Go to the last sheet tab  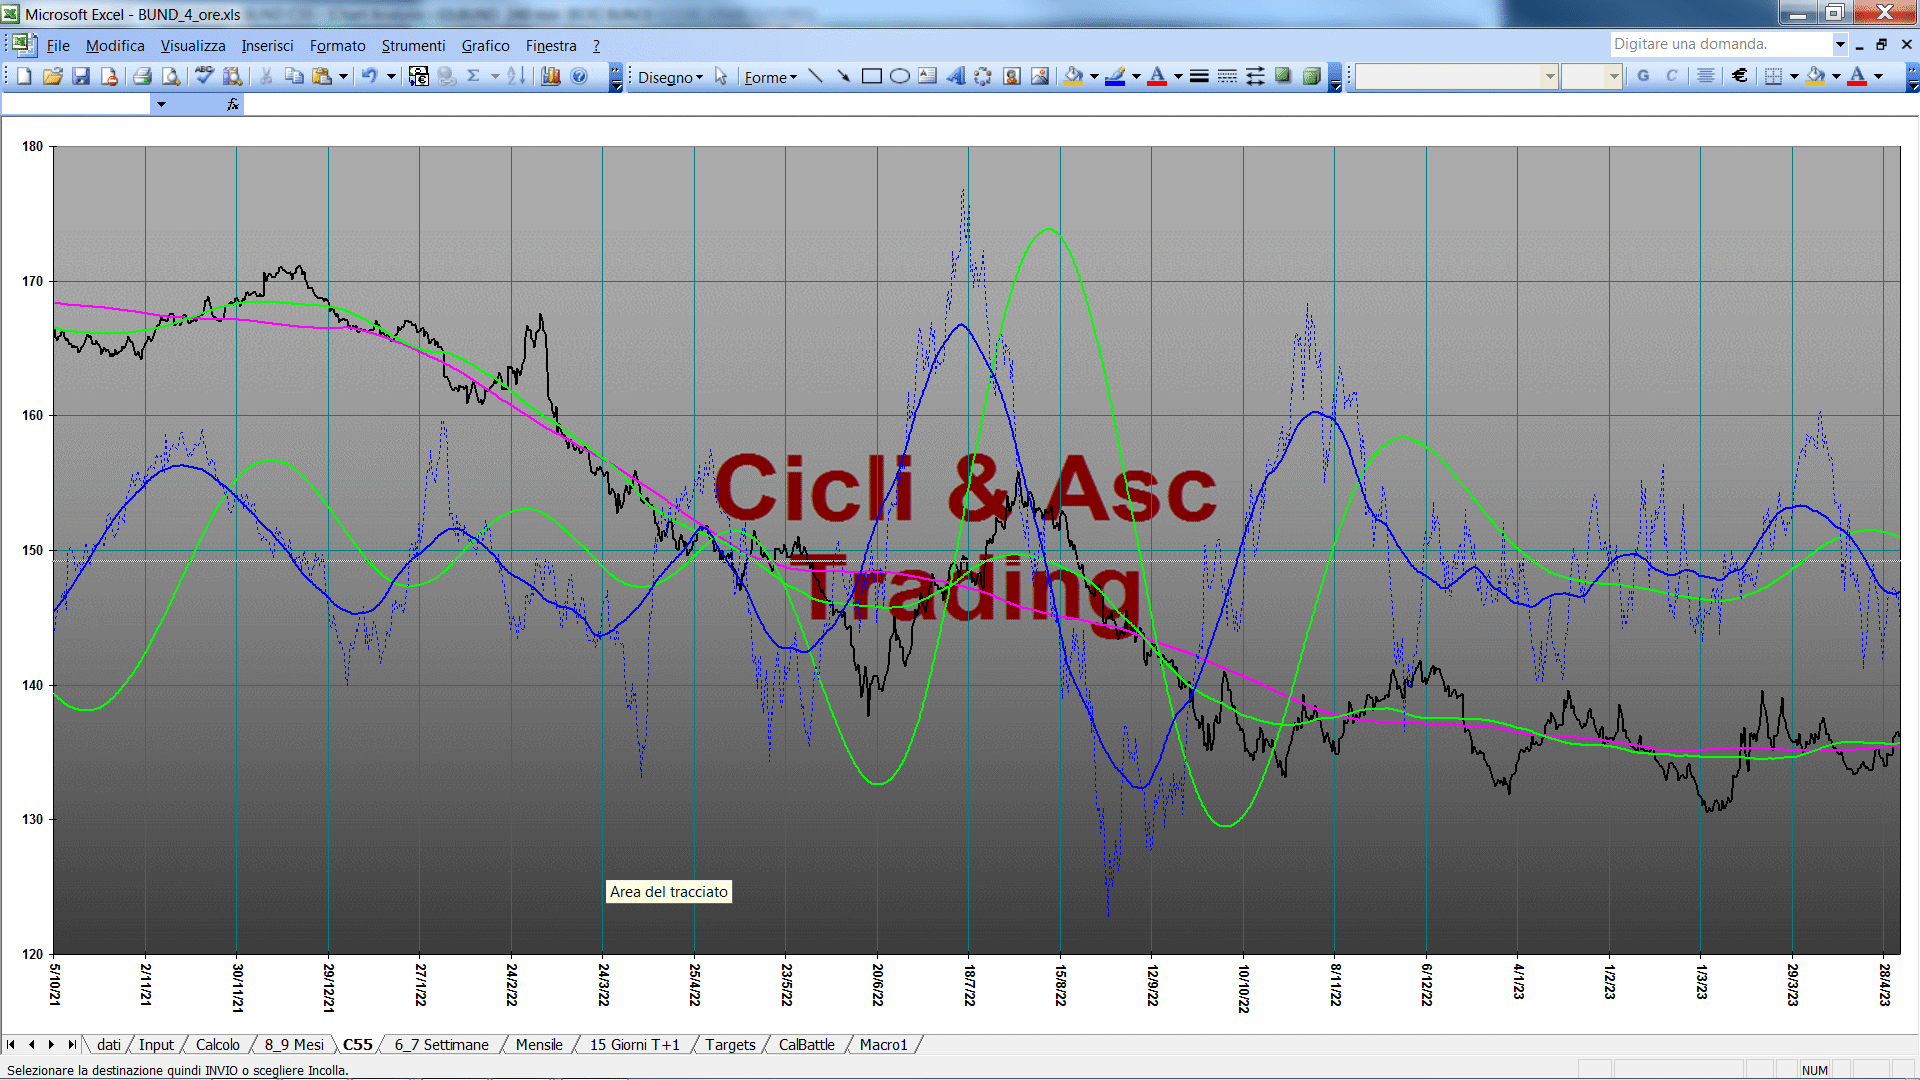pyautogui.click(x=71, y=1044)
